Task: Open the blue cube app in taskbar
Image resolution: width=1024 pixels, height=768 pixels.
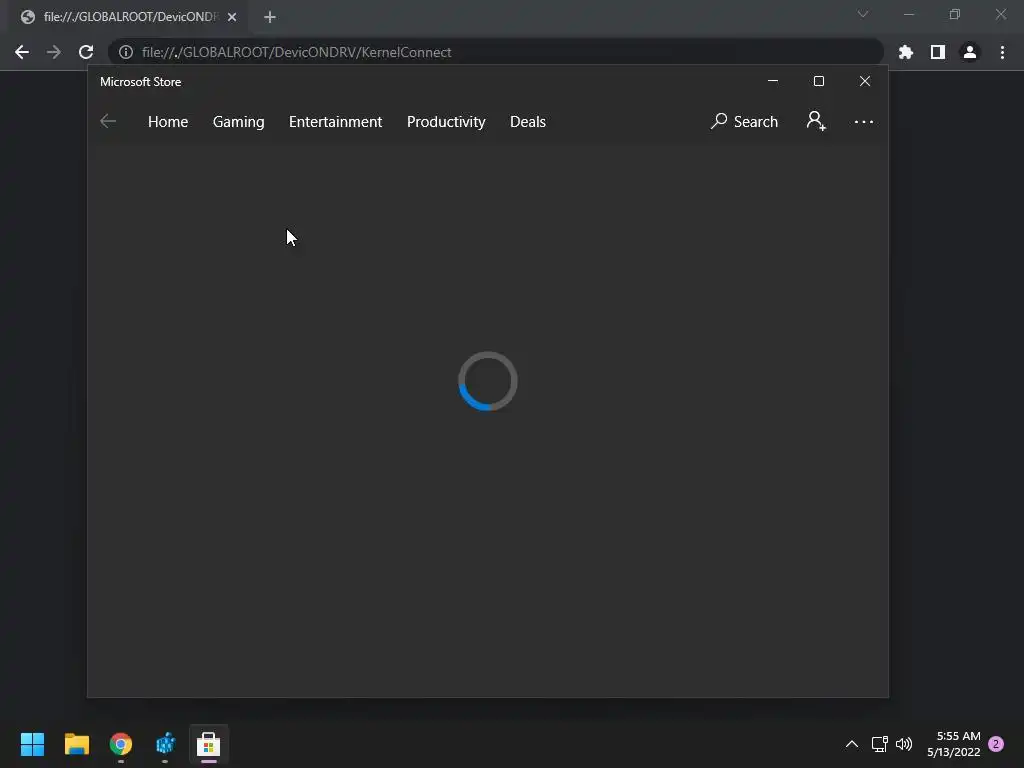Action: [165, 744]
